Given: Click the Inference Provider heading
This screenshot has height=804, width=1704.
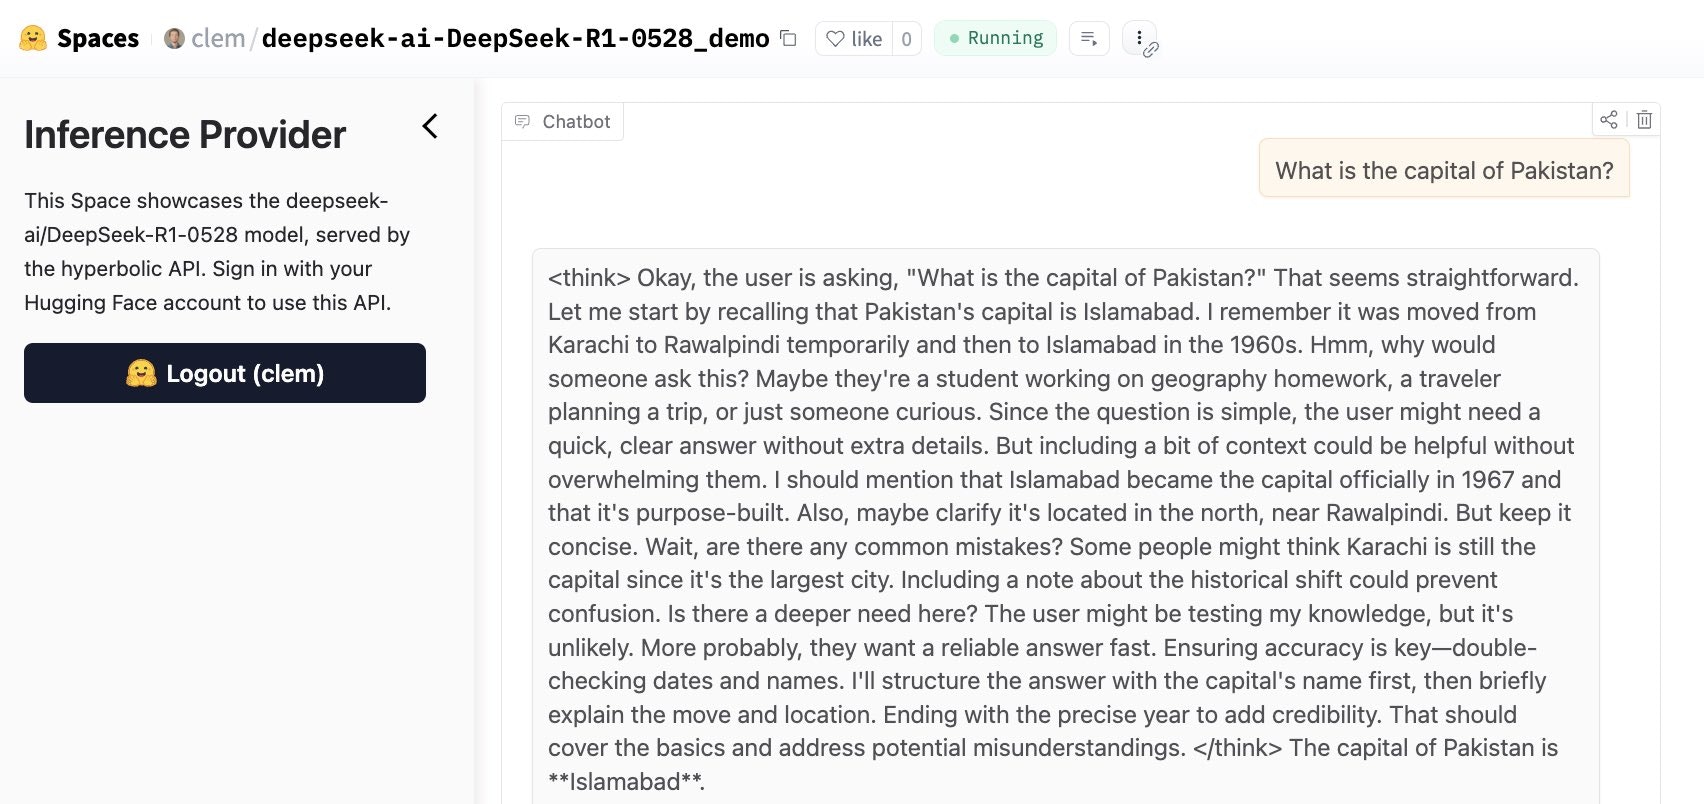Looking at the screenshot, I should point(185,135).
